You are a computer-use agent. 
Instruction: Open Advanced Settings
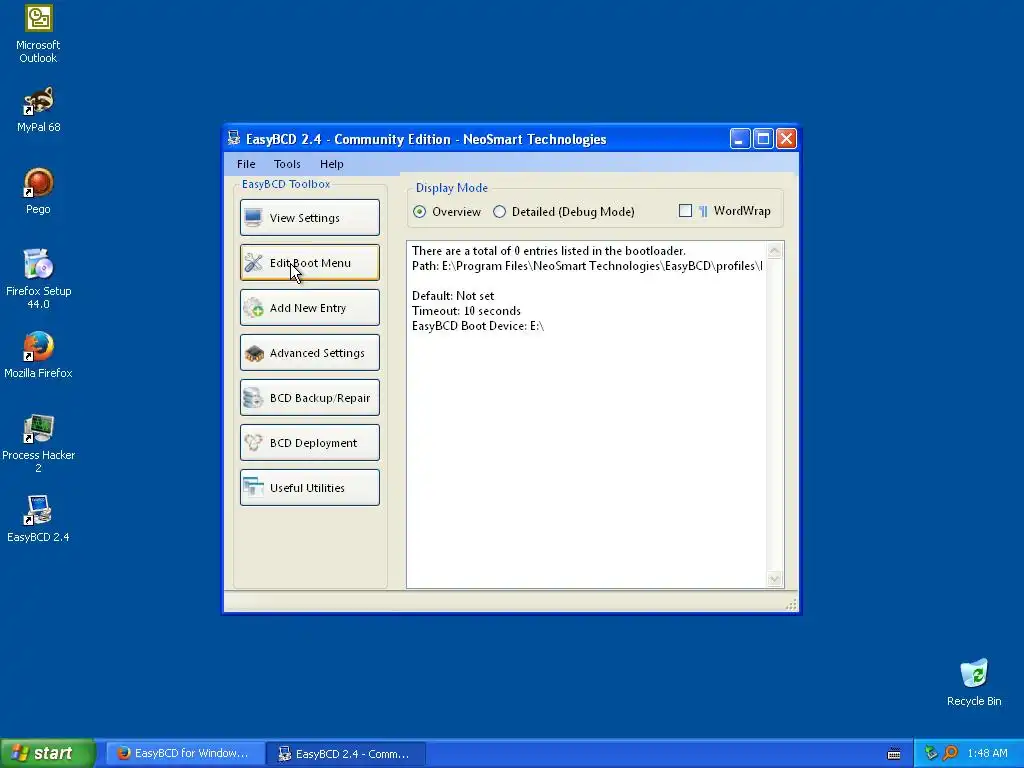(x=310, y=353)
